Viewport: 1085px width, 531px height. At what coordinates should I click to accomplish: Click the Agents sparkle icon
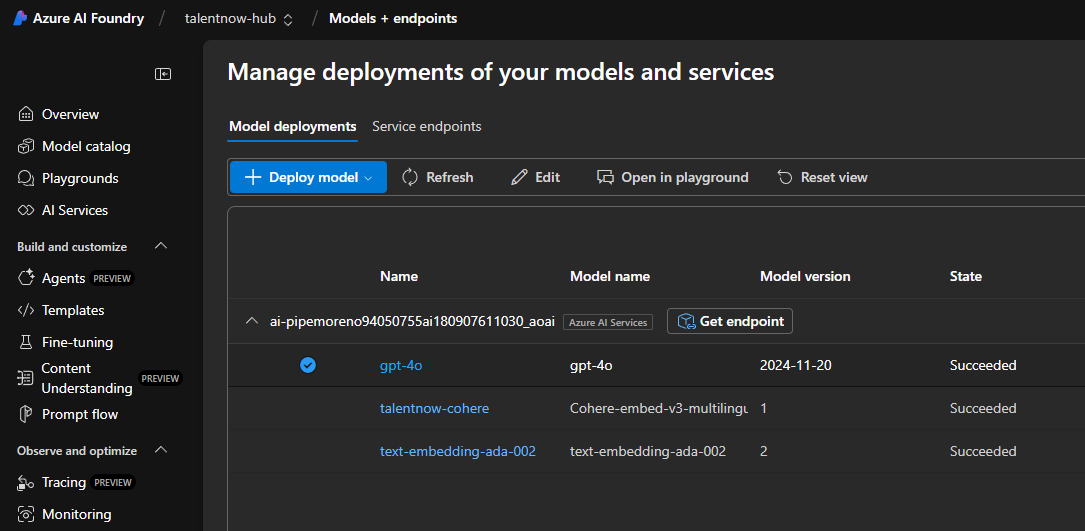pyautogui.click(x=26, y=278)
